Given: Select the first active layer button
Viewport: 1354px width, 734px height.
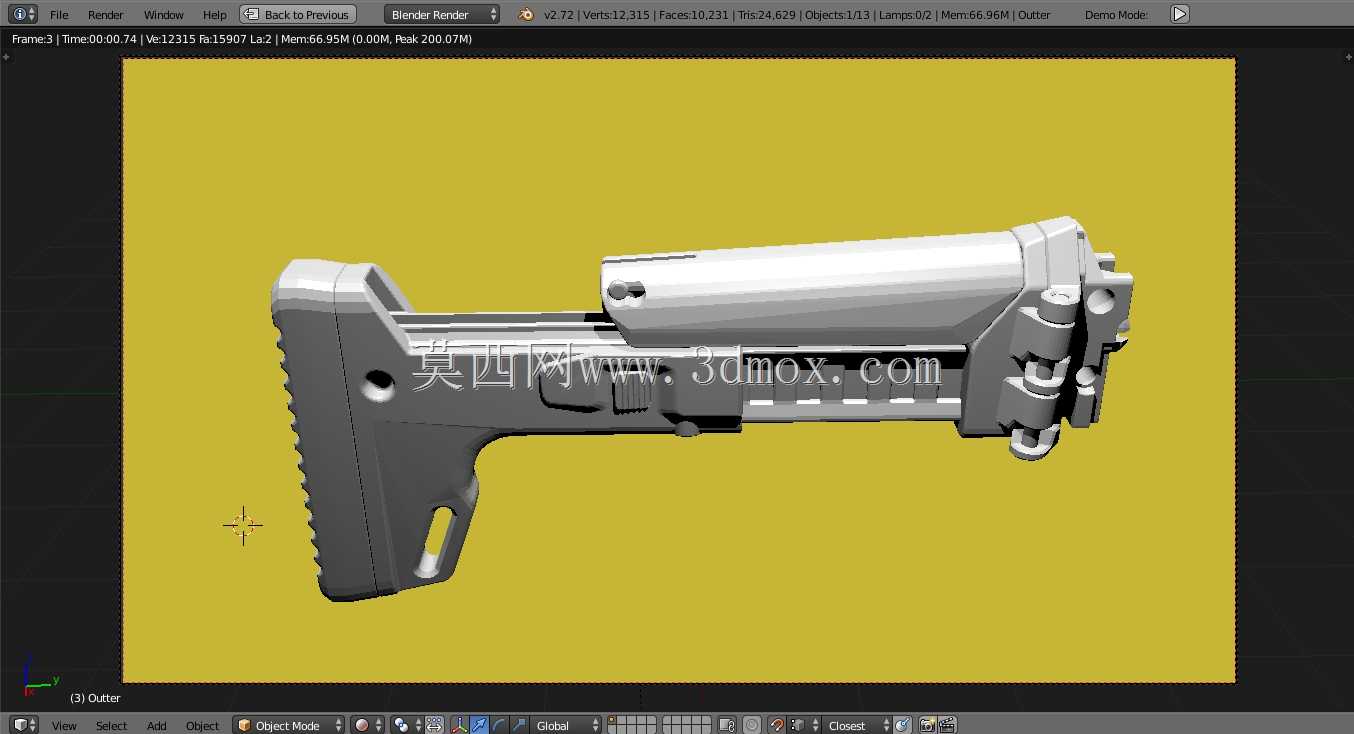Looking at the screenshot, I should coord(614,721).
